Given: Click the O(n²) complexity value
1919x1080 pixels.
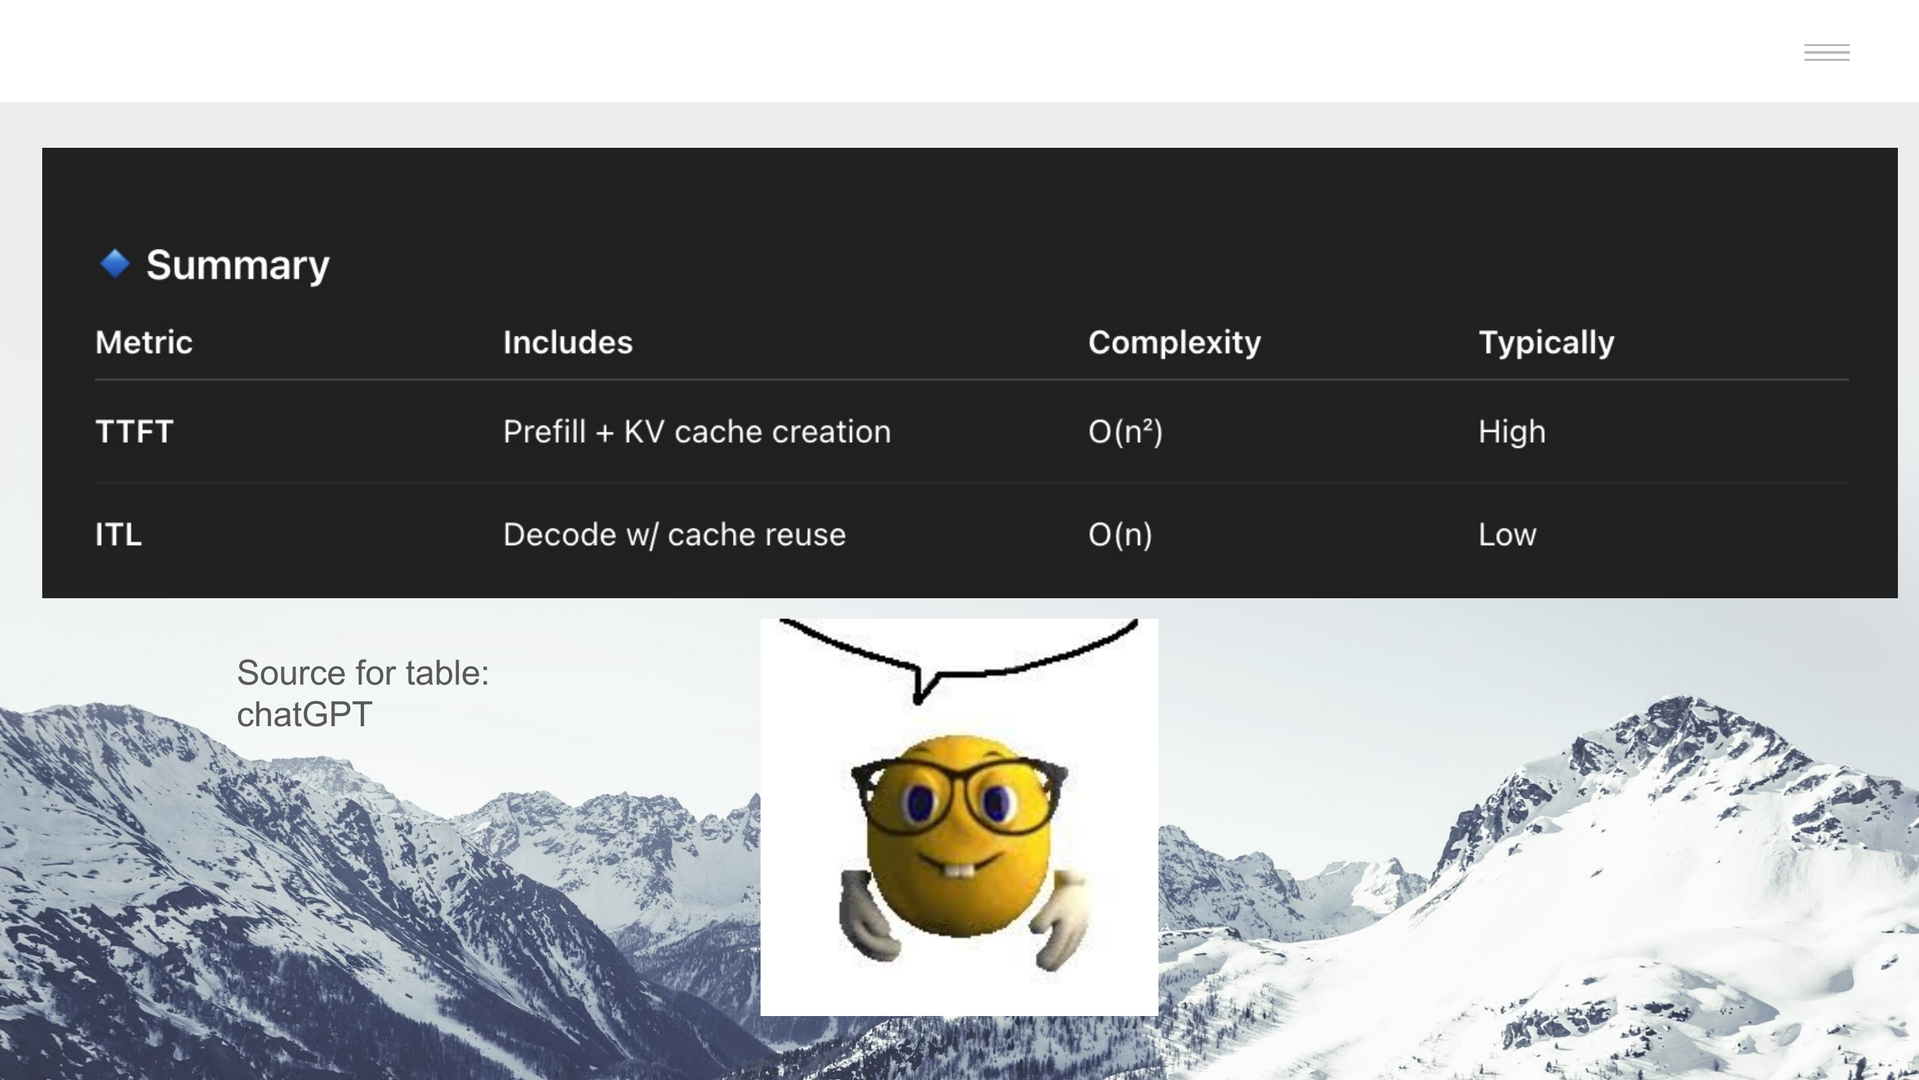Looking at the screenshot, I should 1125,432.
